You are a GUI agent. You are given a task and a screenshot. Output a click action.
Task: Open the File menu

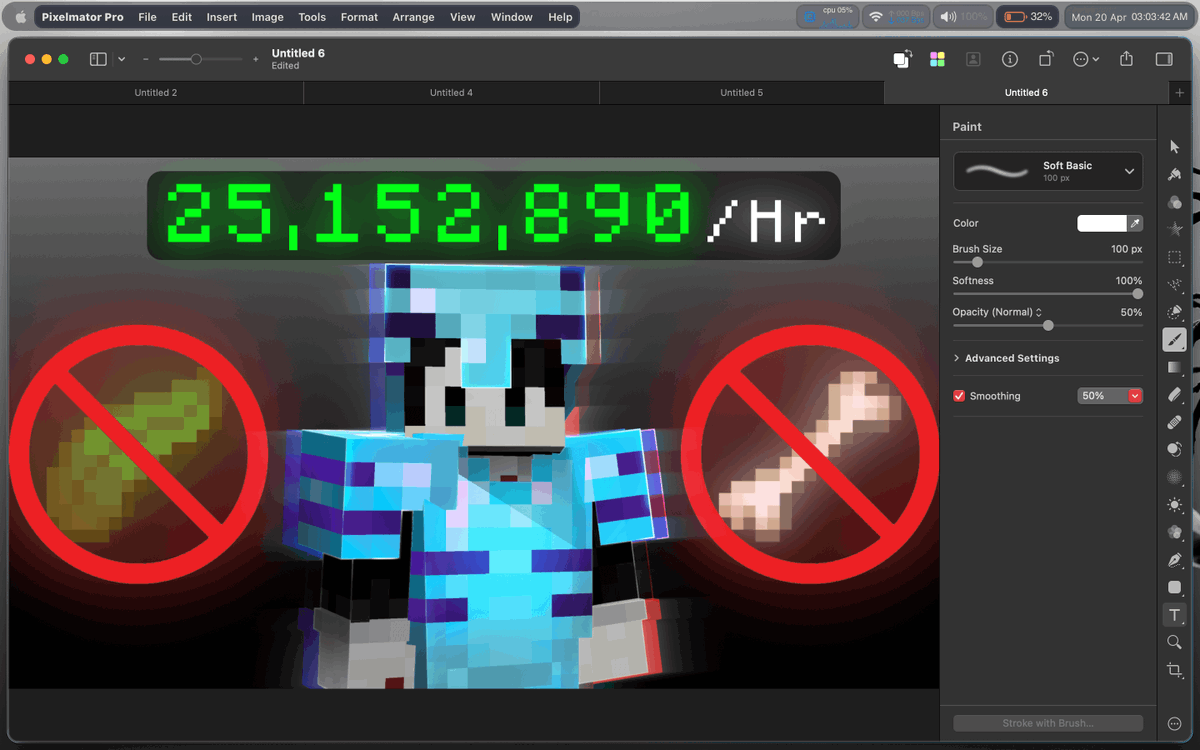(147, 17)
